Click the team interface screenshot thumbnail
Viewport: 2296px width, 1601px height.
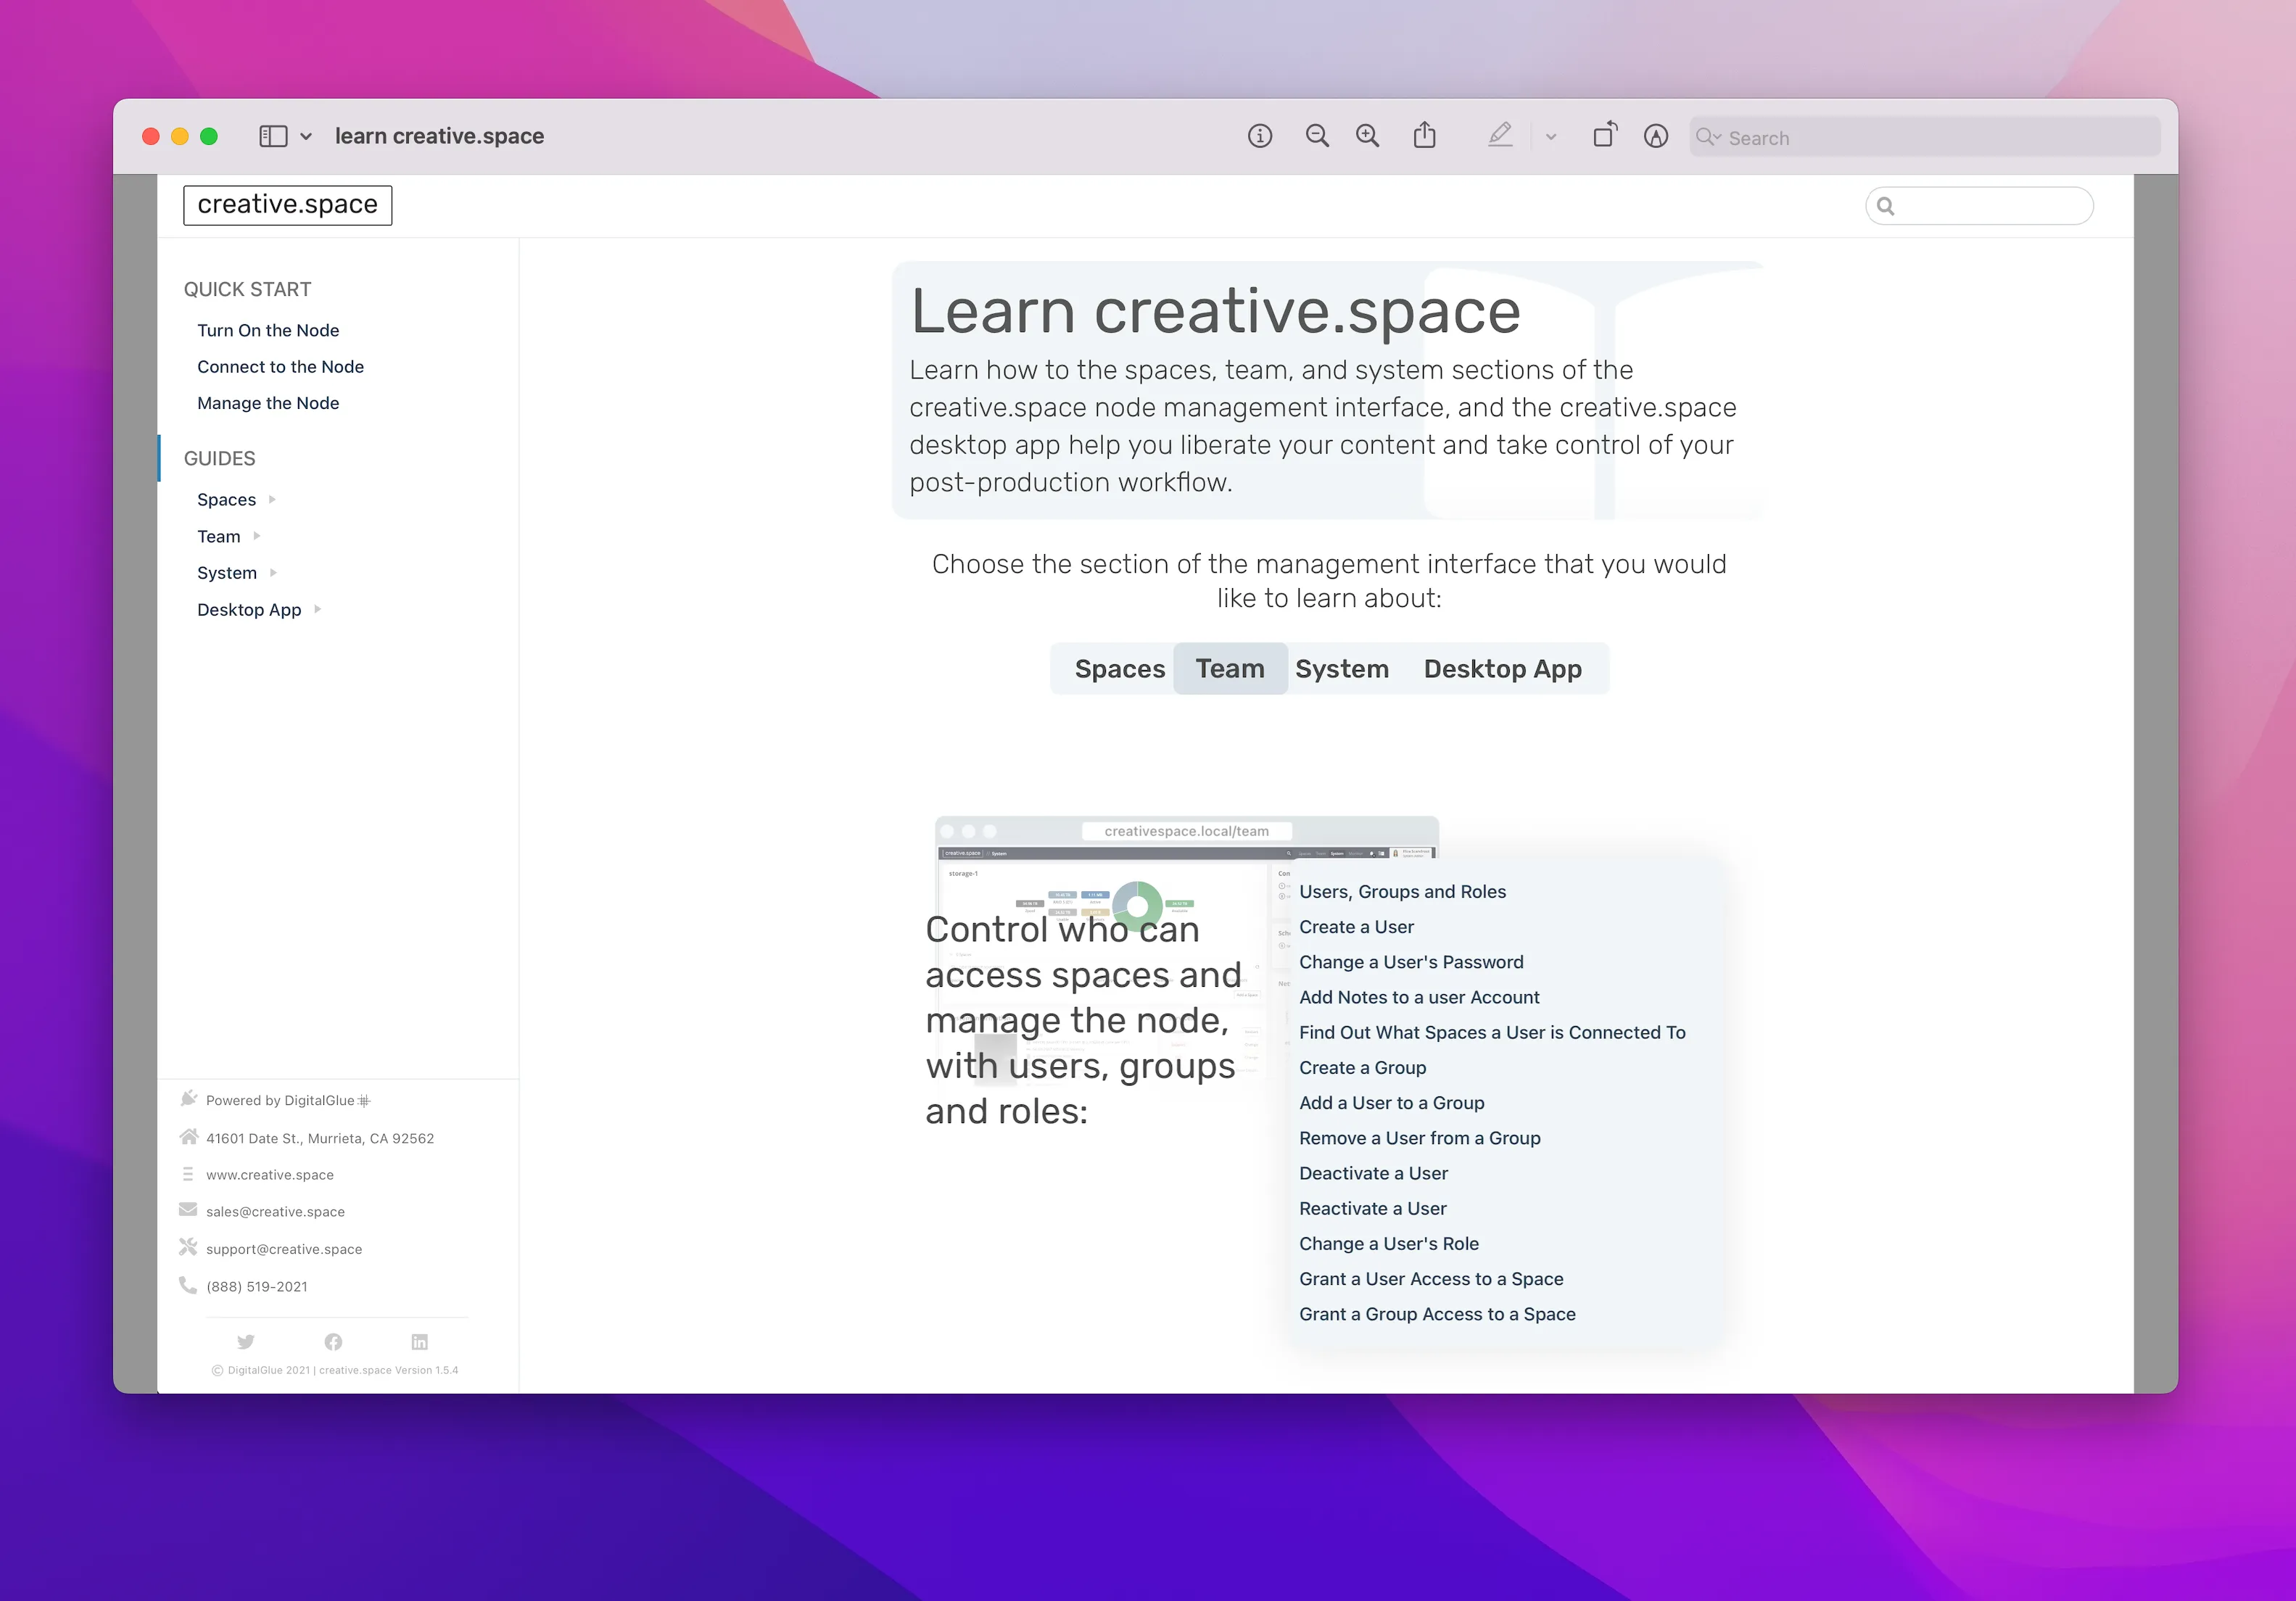(x=1186, y=950)
